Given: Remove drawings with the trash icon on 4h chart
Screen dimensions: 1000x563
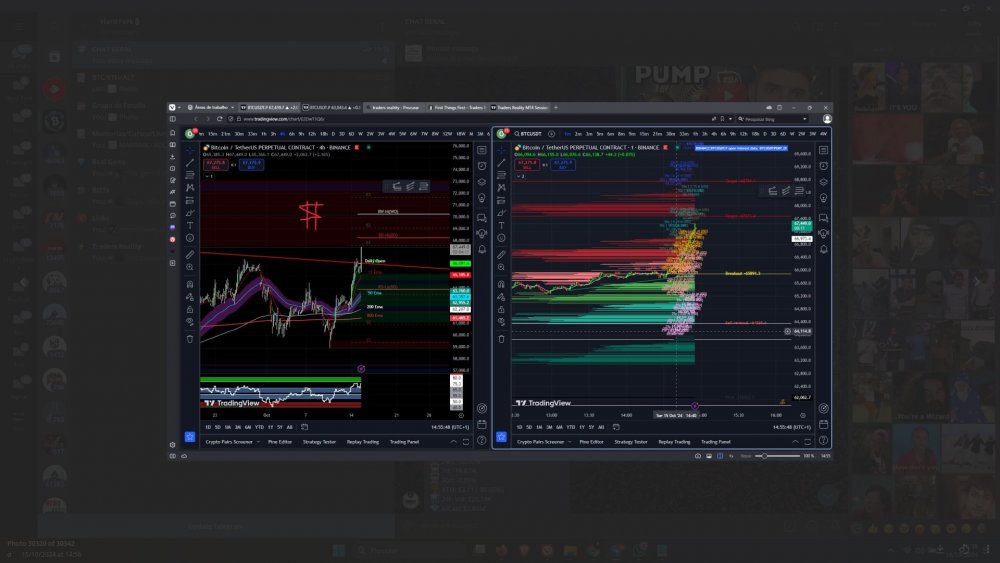Looking at the screenshot, I should pos(190,339).
